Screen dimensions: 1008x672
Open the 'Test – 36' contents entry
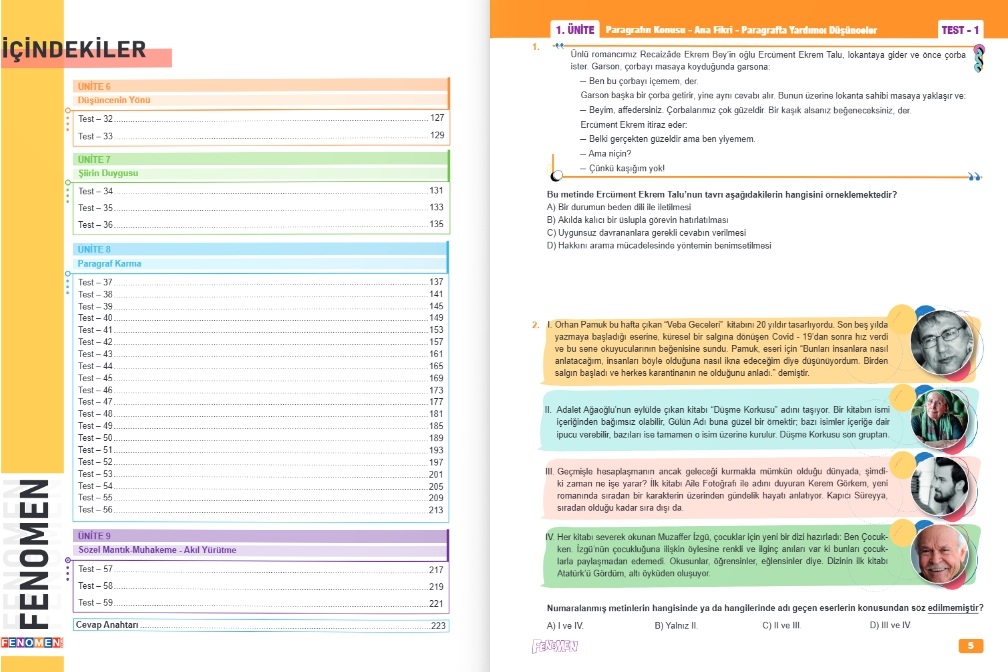(x=260, y=224)
